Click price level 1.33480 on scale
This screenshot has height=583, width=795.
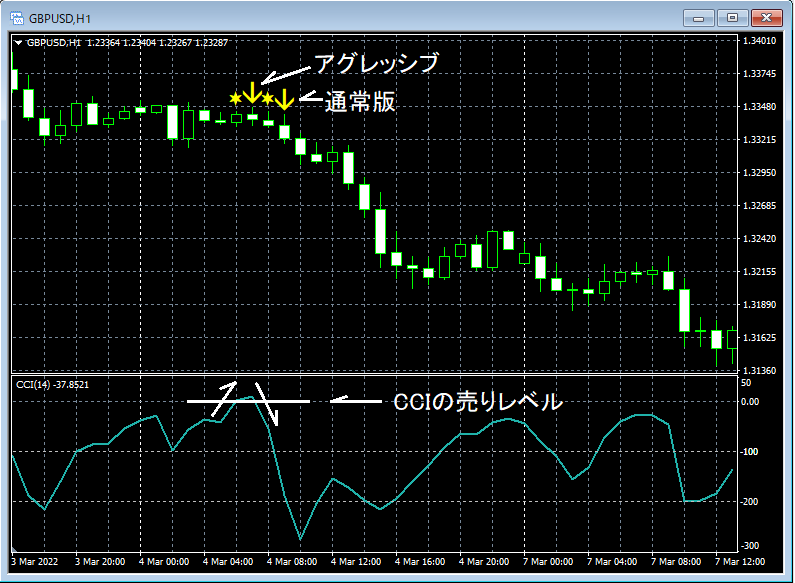point(759,107)
